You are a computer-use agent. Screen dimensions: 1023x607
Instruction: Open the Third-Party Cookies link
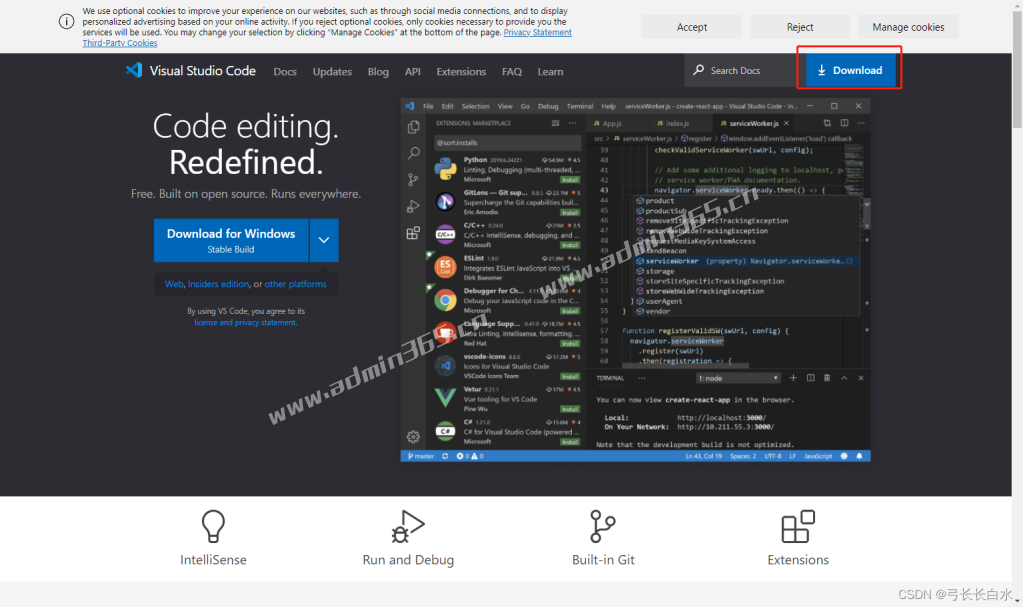point(120,43)
